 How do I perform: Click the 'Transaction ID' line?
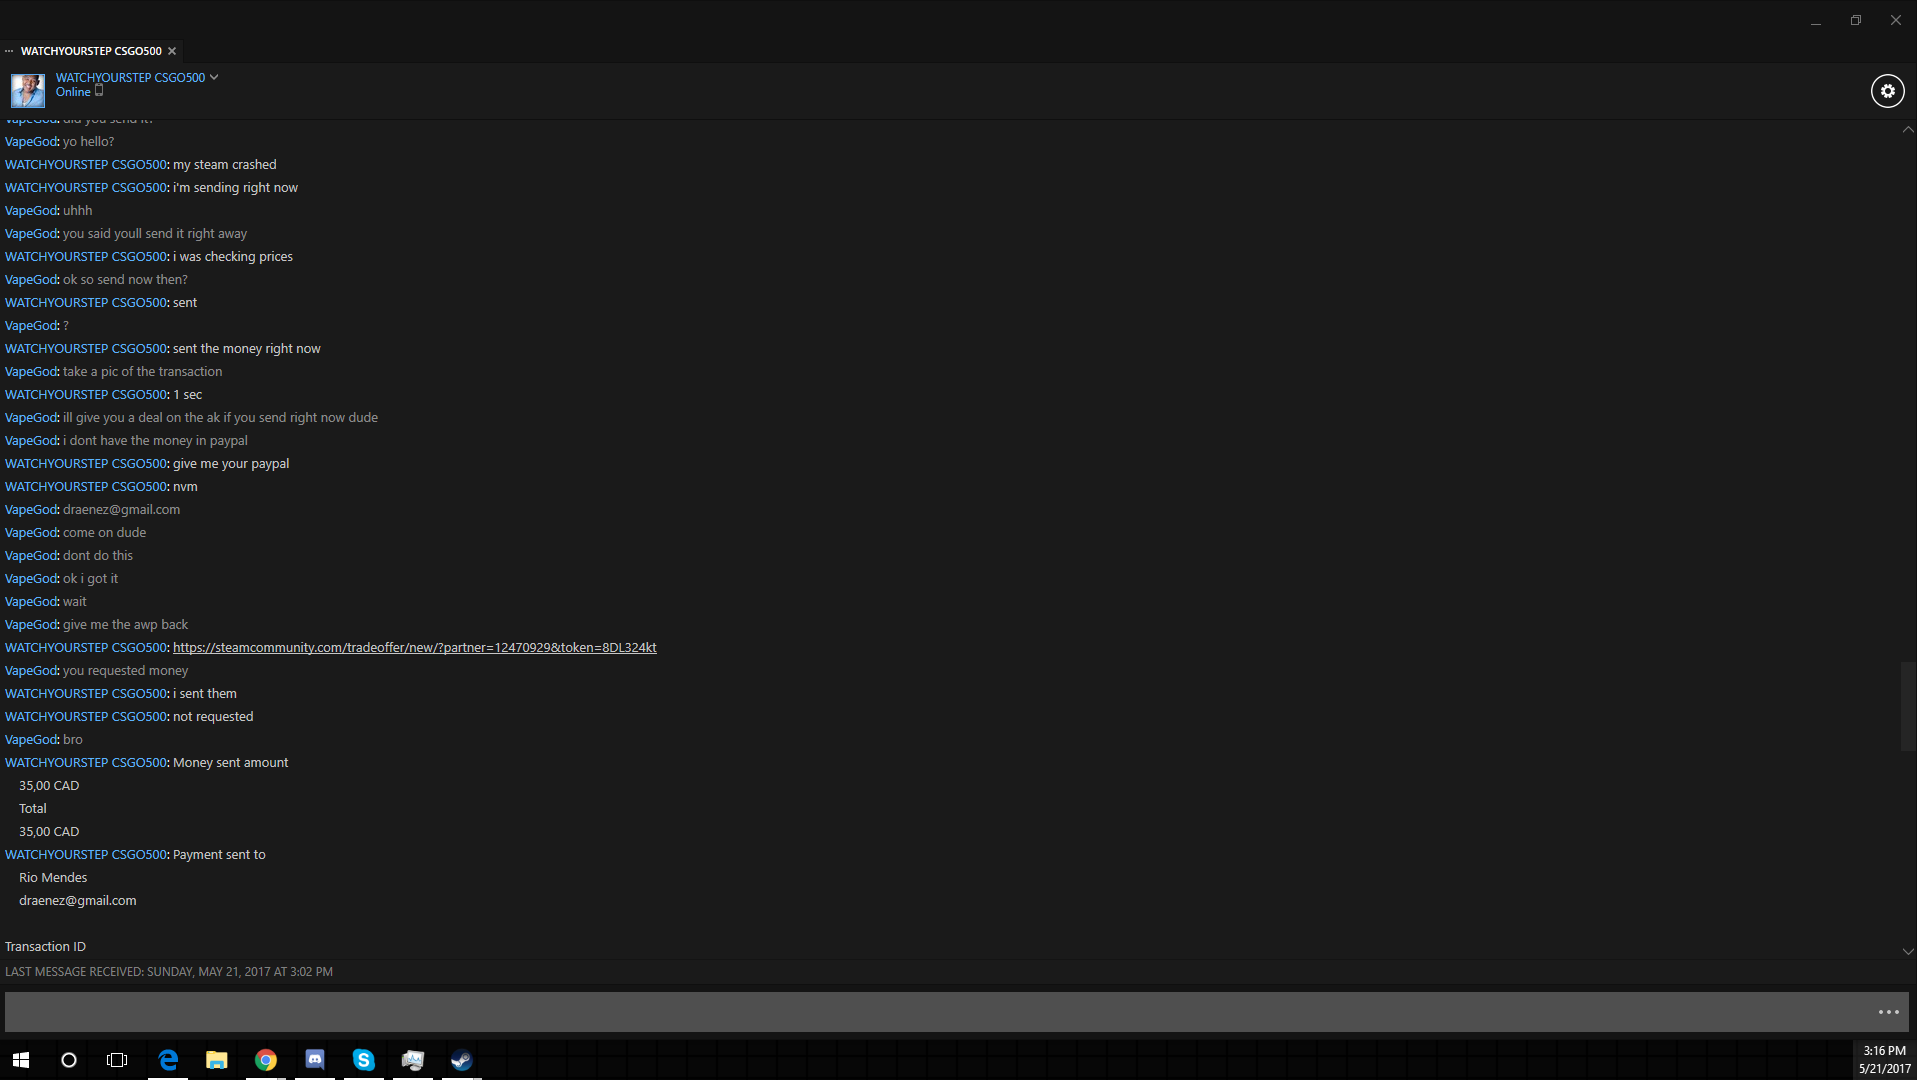click(x=45, y=947)
